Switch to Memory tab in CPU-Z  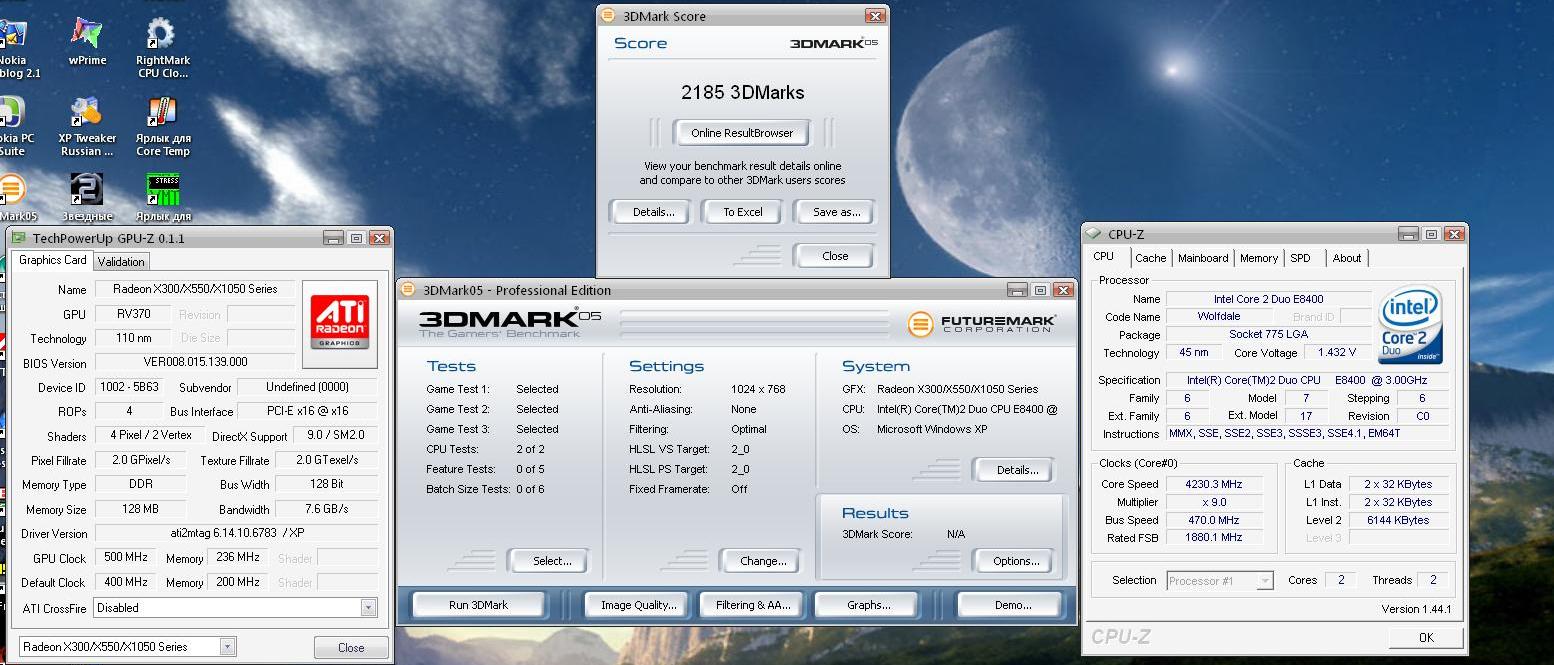[x=1259, y=258]
